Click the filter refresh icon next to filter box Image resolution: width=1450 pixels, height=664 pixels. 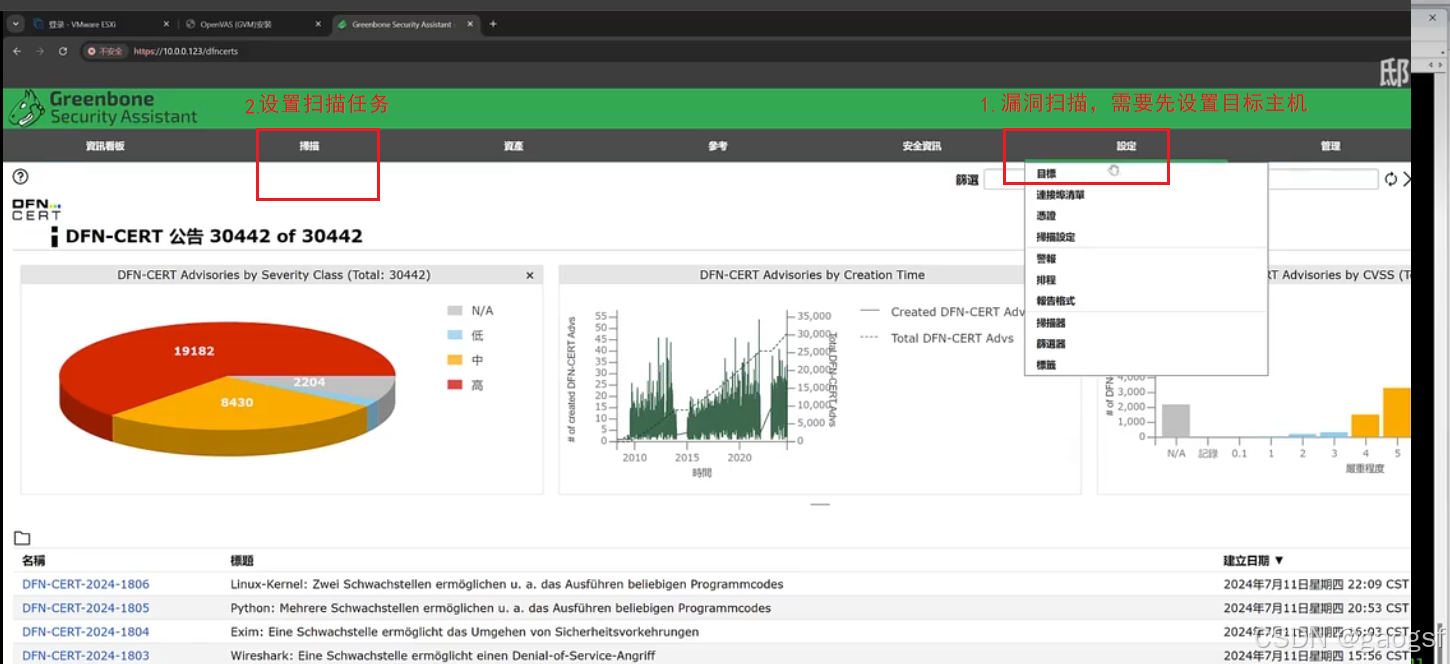(x=1390, y=179)
